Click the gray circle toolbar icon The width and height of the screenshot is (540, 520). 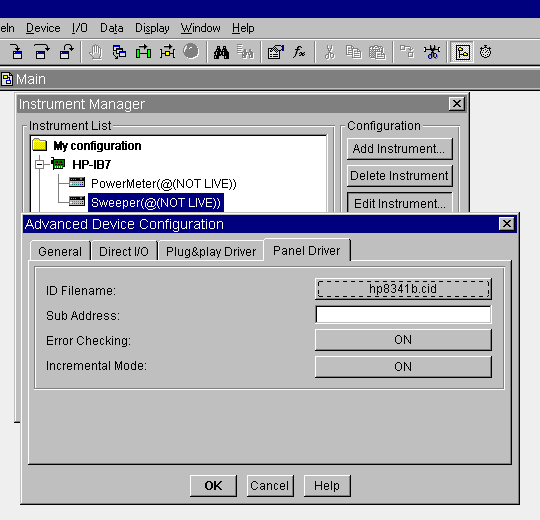click(191, 52)
